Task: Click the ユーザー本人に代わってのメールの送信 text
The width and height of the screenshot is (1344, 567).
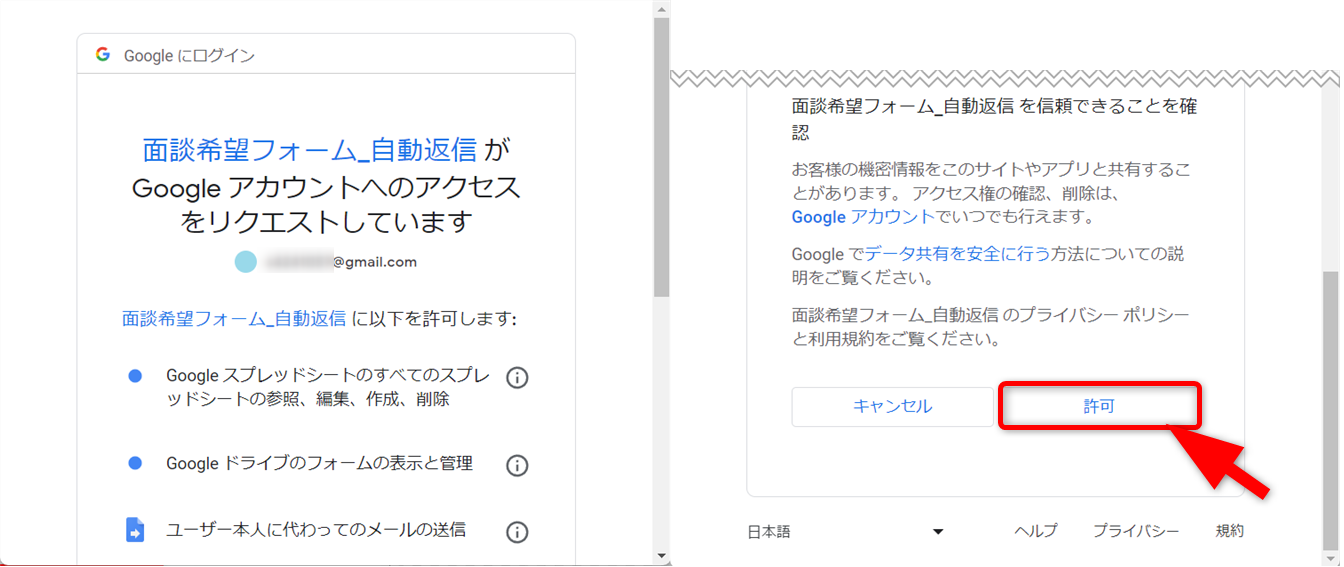Action: pos(316,530)
